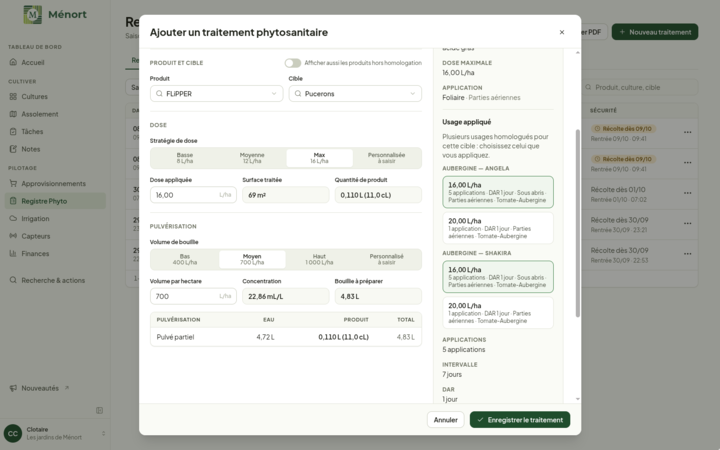Open Recherche & actions search icon

click(x=13, y=280)
